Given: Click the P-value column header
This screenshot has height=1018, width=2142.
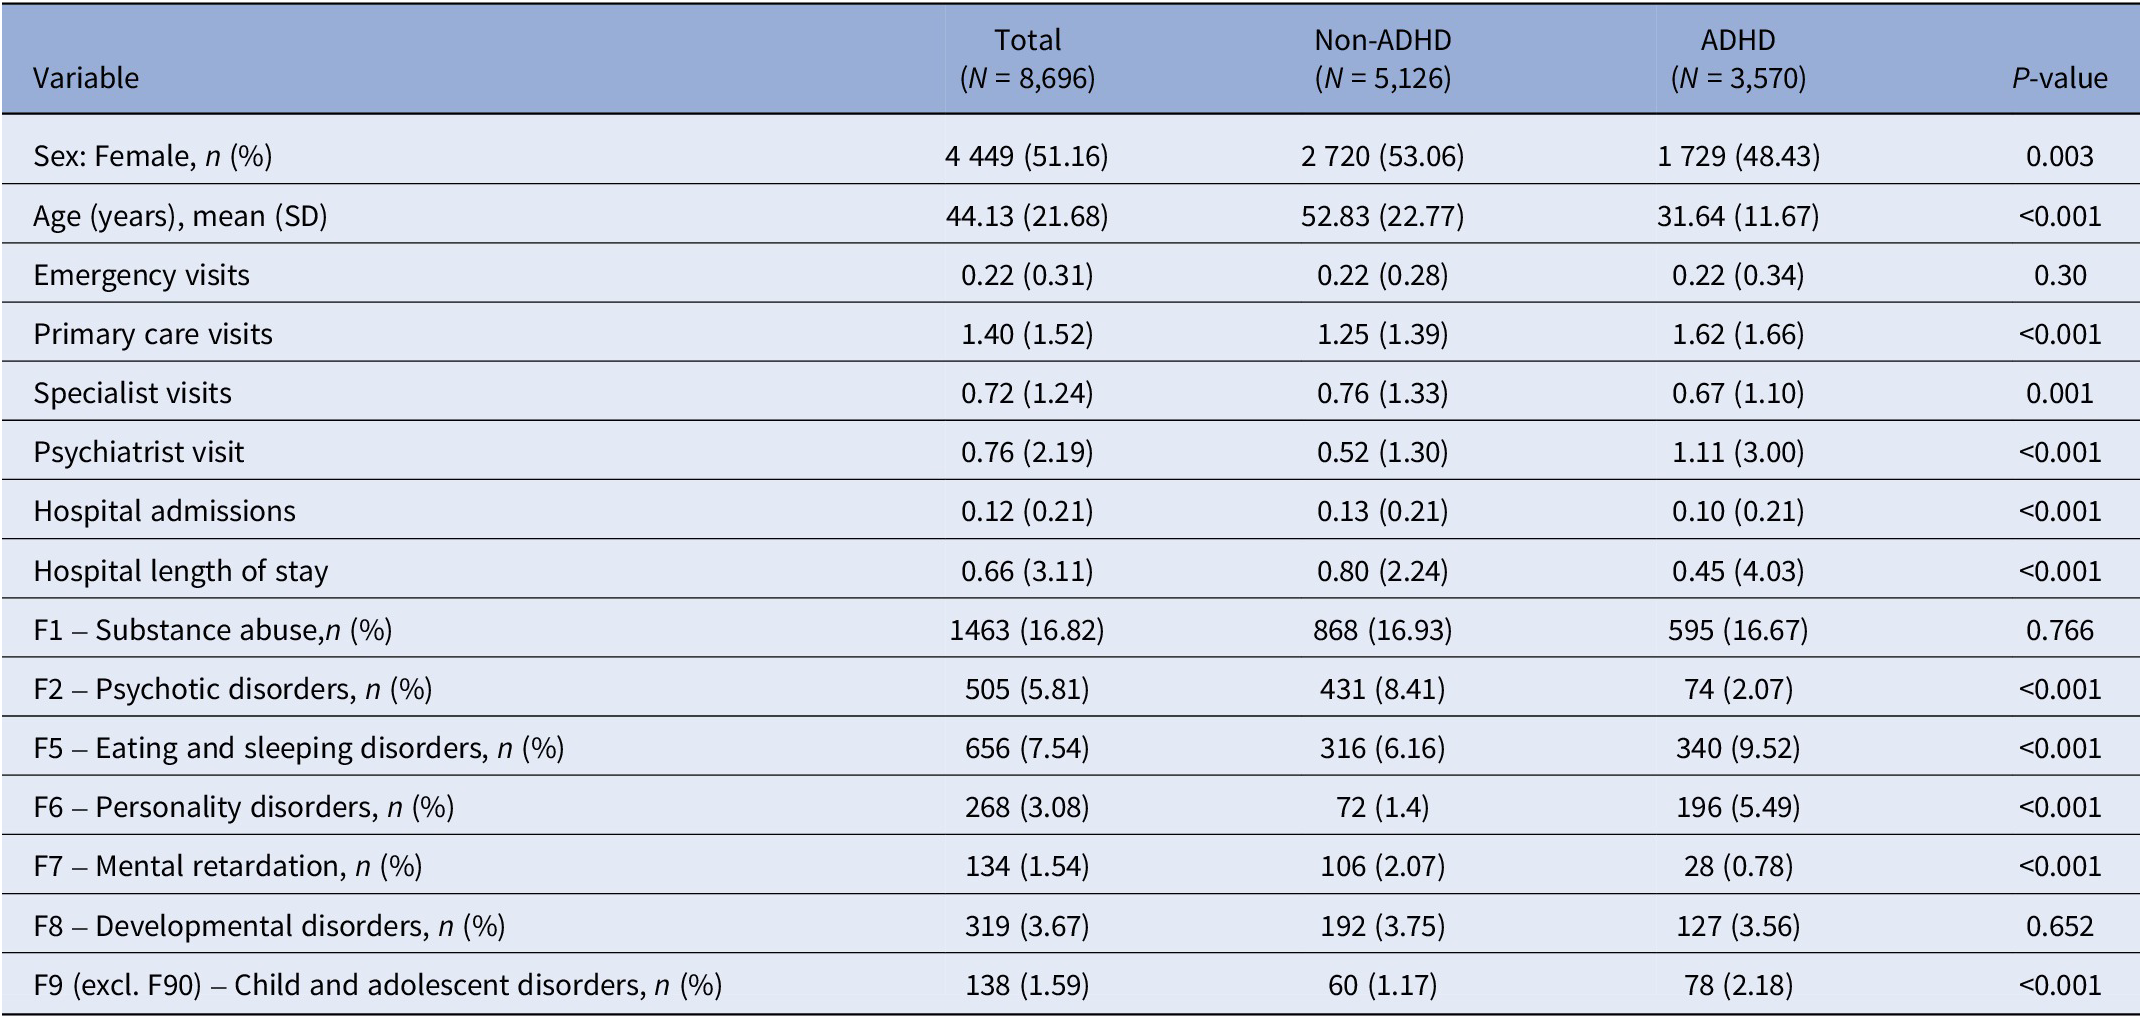Looking at the screenshot, I should pos(2059,78).
